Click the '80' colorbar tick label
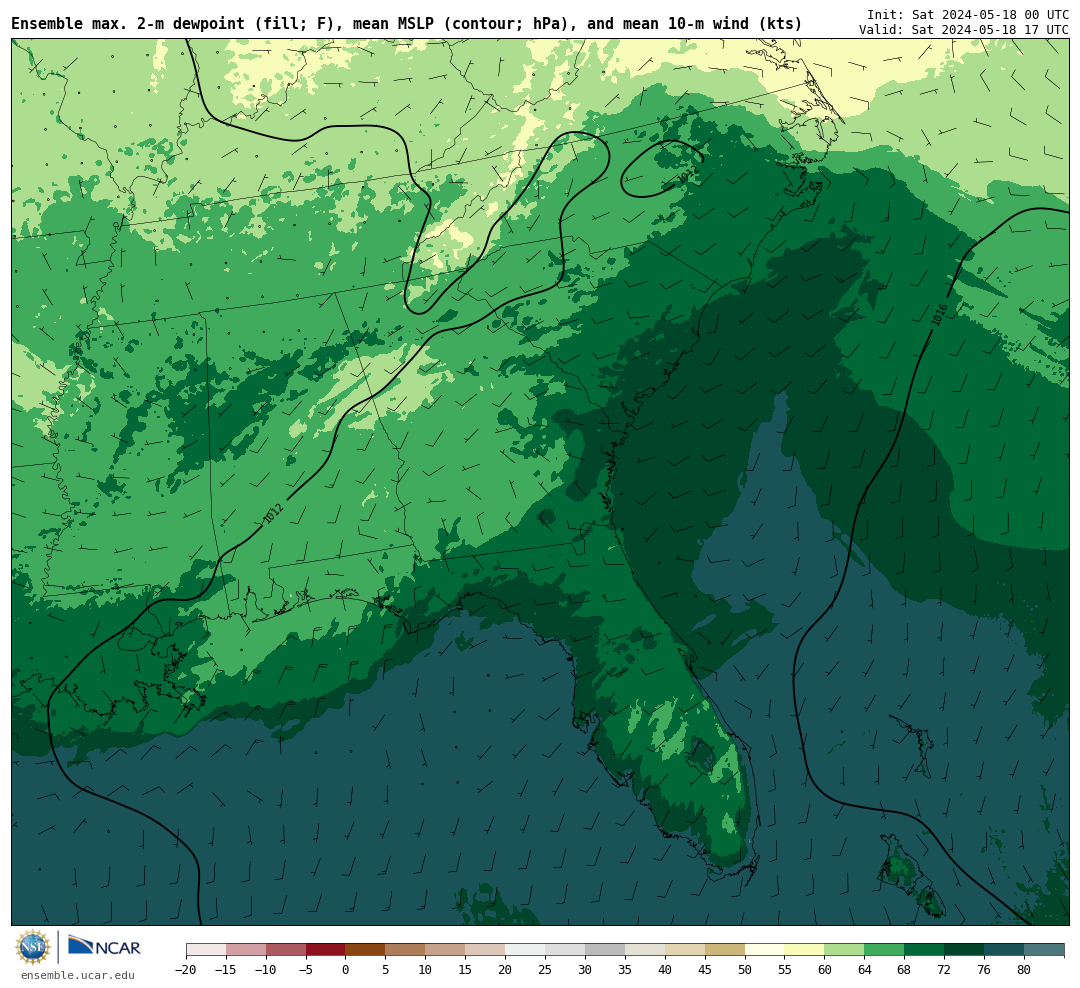This screenshot has height=988, width=1080. (1024, 969)
